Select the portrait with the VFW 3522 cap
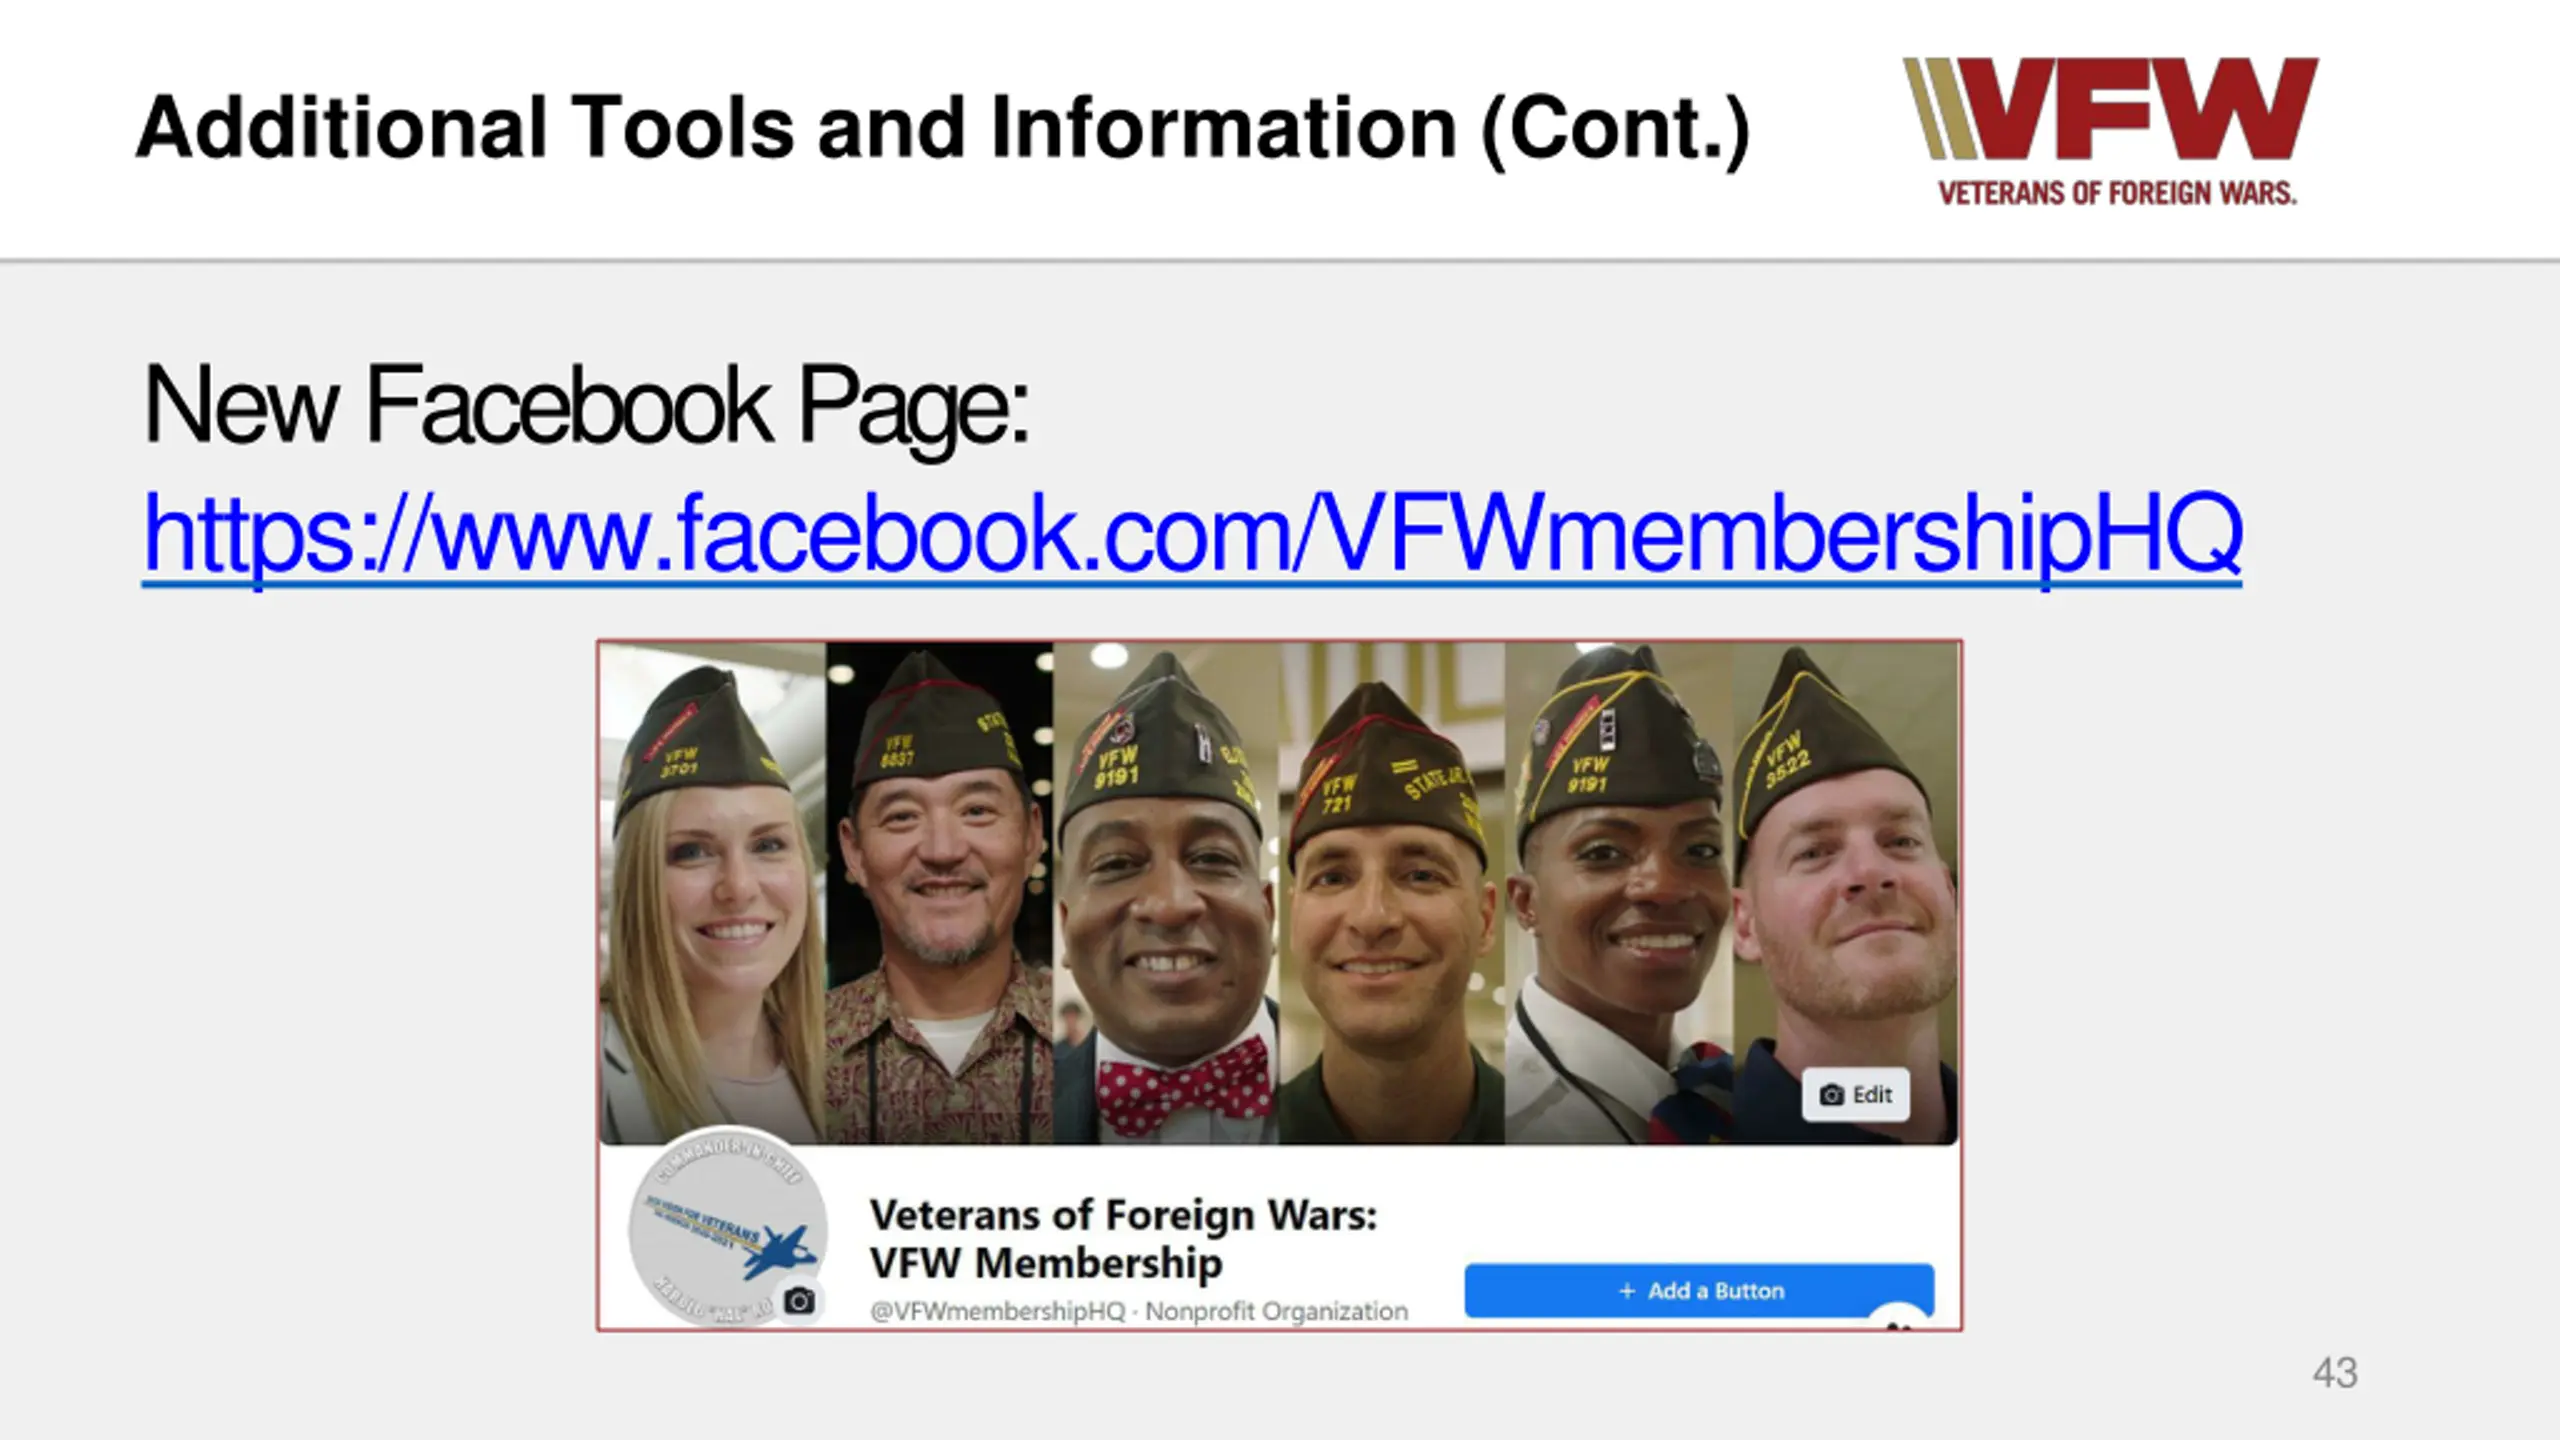This screenshot has height=1440, width=2560. [1846, 893]
